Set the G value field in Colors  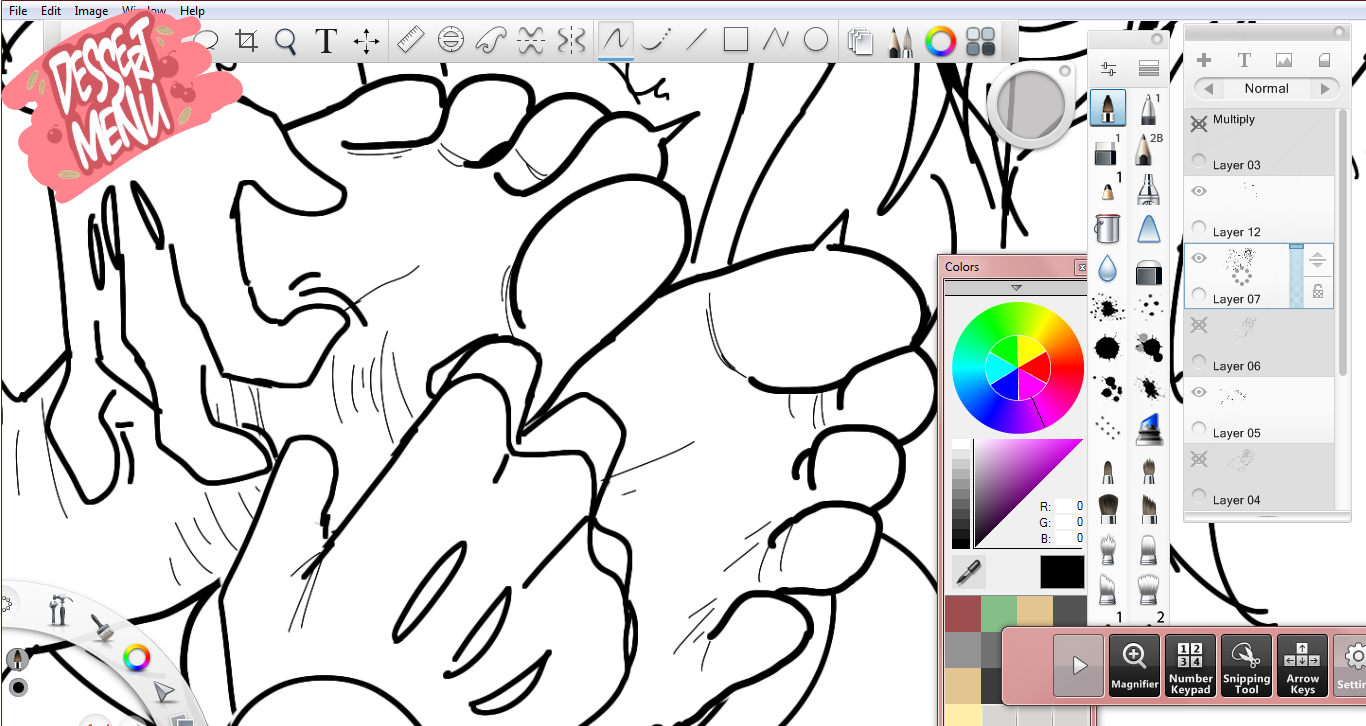(1070, 522)
